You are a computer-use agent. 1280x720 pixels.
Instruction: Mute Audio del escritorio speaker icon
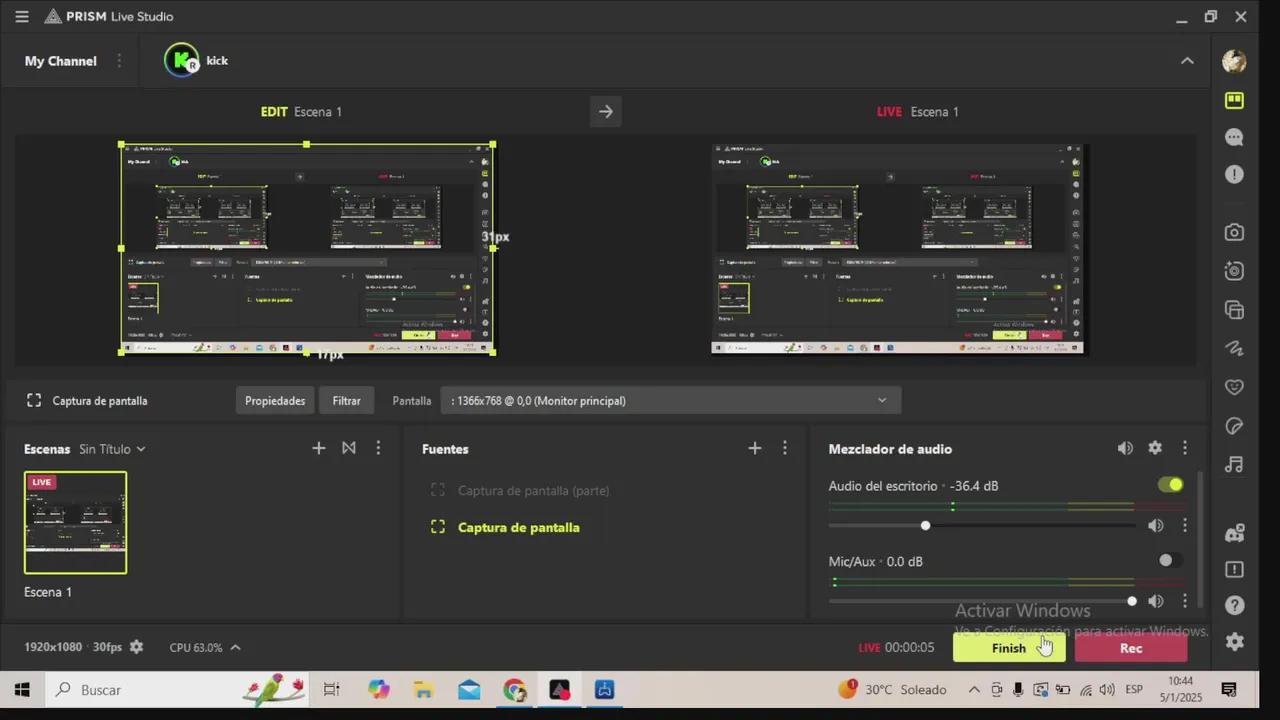coord(1155,525)
